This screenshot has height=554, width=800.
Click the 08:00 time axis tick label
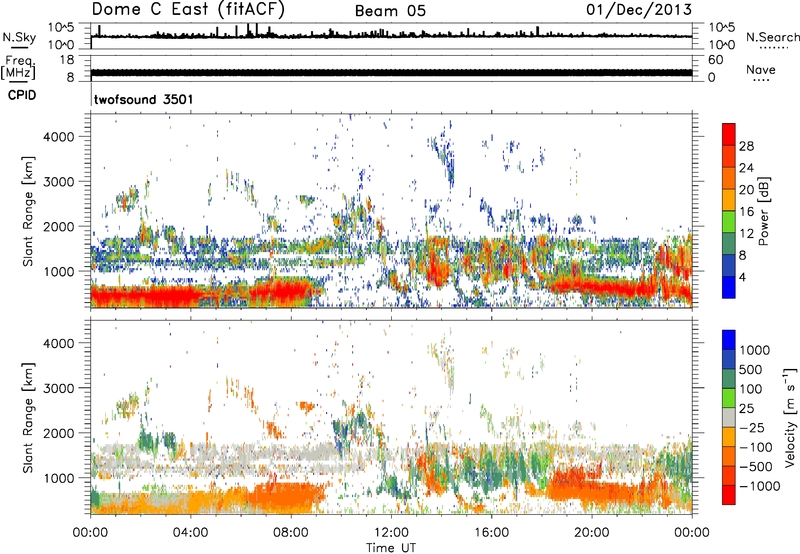coord(291,533)
